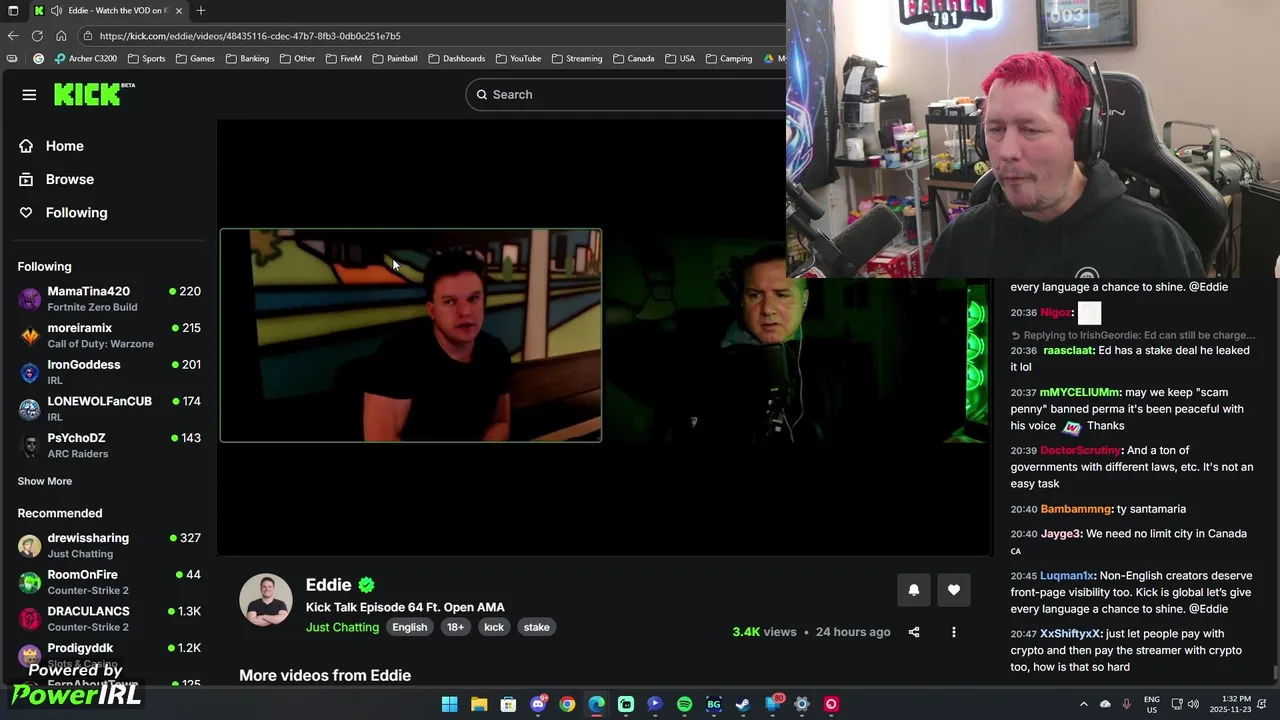Click DRACULANCS channel avatar
1280x720 pixels.
pyautogui.click(x=30, y=618)
